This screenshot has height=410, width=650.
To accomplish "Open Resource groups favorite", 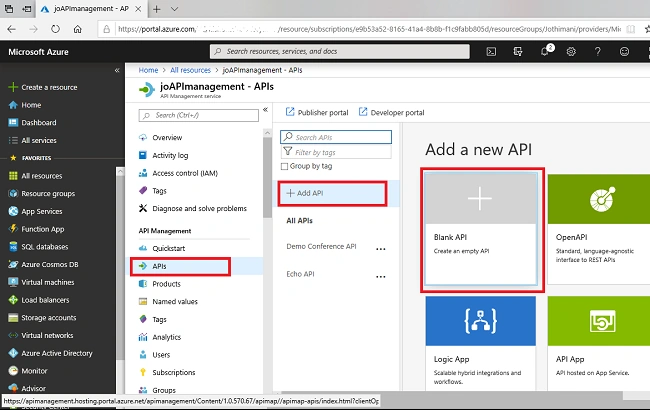I will pos(42,194).
